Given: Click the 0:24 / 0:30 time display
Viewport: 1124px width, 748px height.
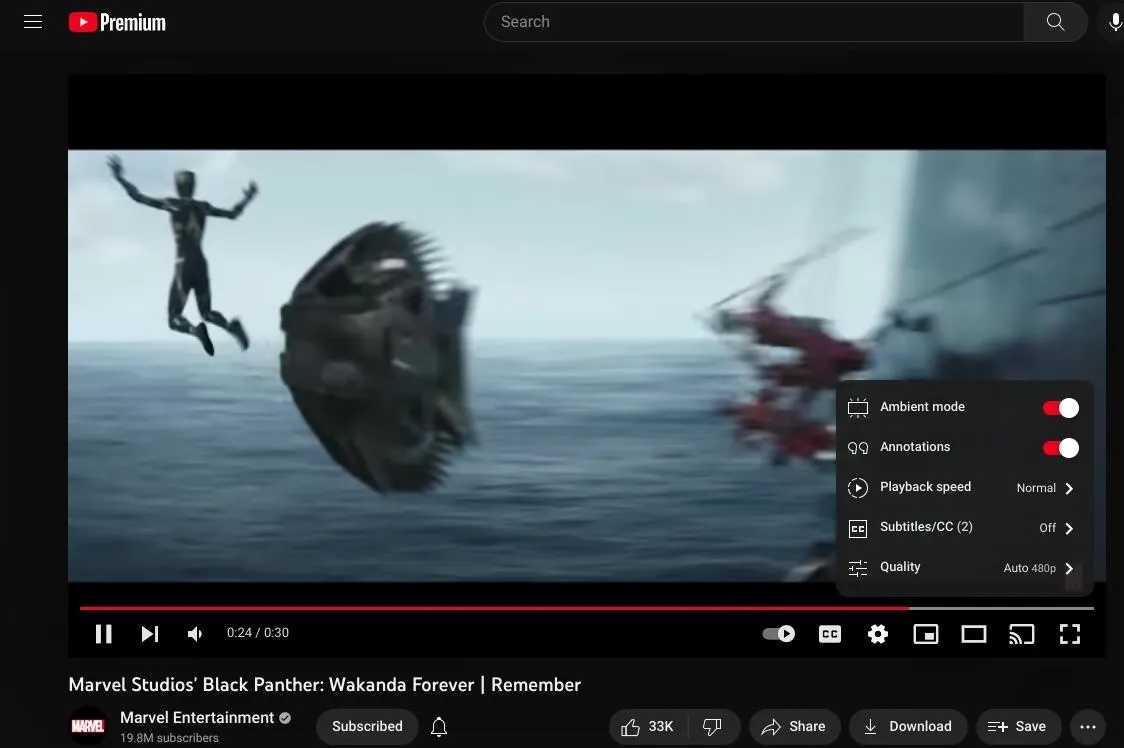Looking at the screenshot, I should (x=257, y=633).
